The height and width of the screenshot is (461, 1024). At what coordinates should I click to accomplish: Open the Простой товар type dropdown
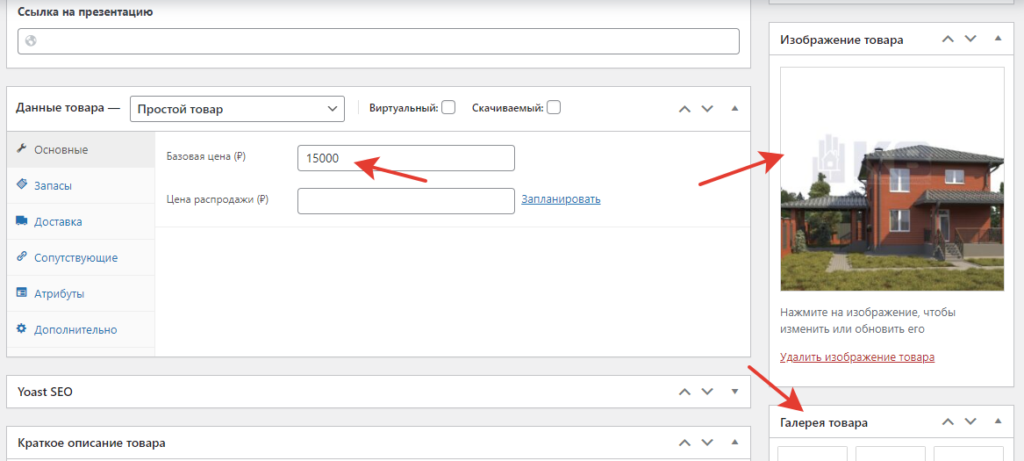237,108
